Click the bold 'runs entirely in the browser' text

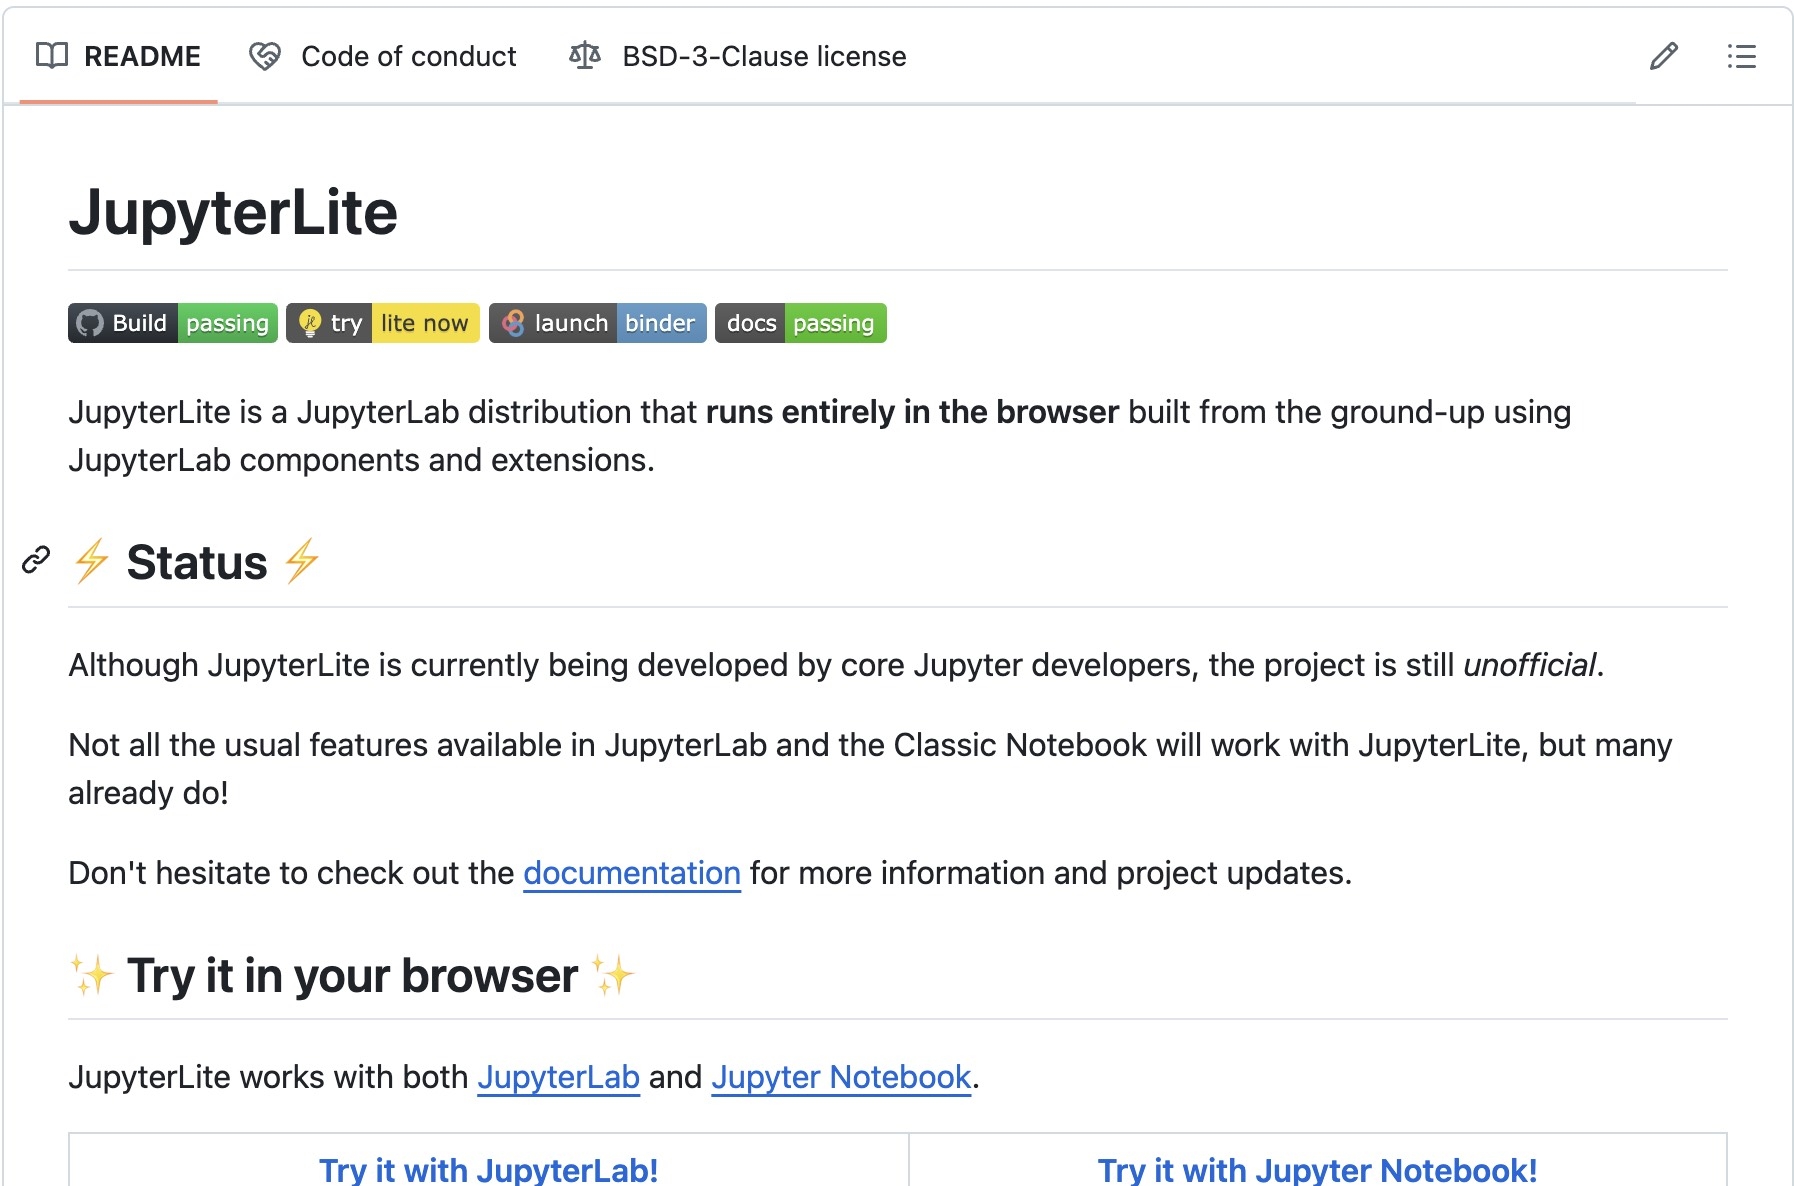point(912,412)
